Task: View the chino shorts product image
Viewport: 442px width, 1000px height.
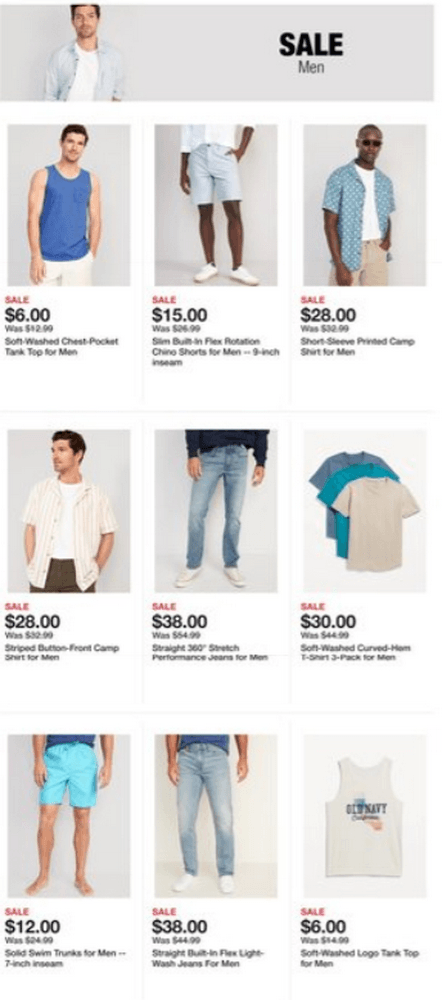Action: pos(216,205)
